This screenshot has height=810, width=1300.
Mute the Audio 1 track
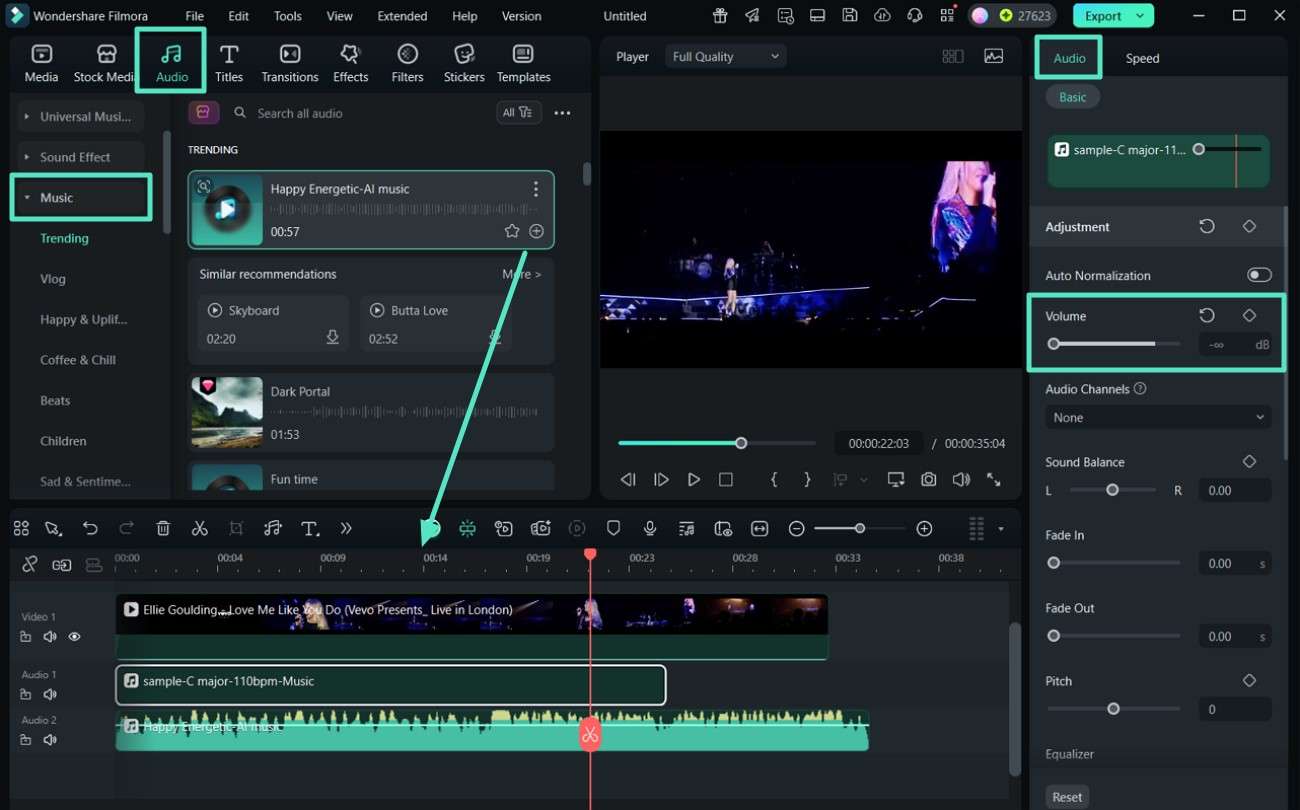49,694
